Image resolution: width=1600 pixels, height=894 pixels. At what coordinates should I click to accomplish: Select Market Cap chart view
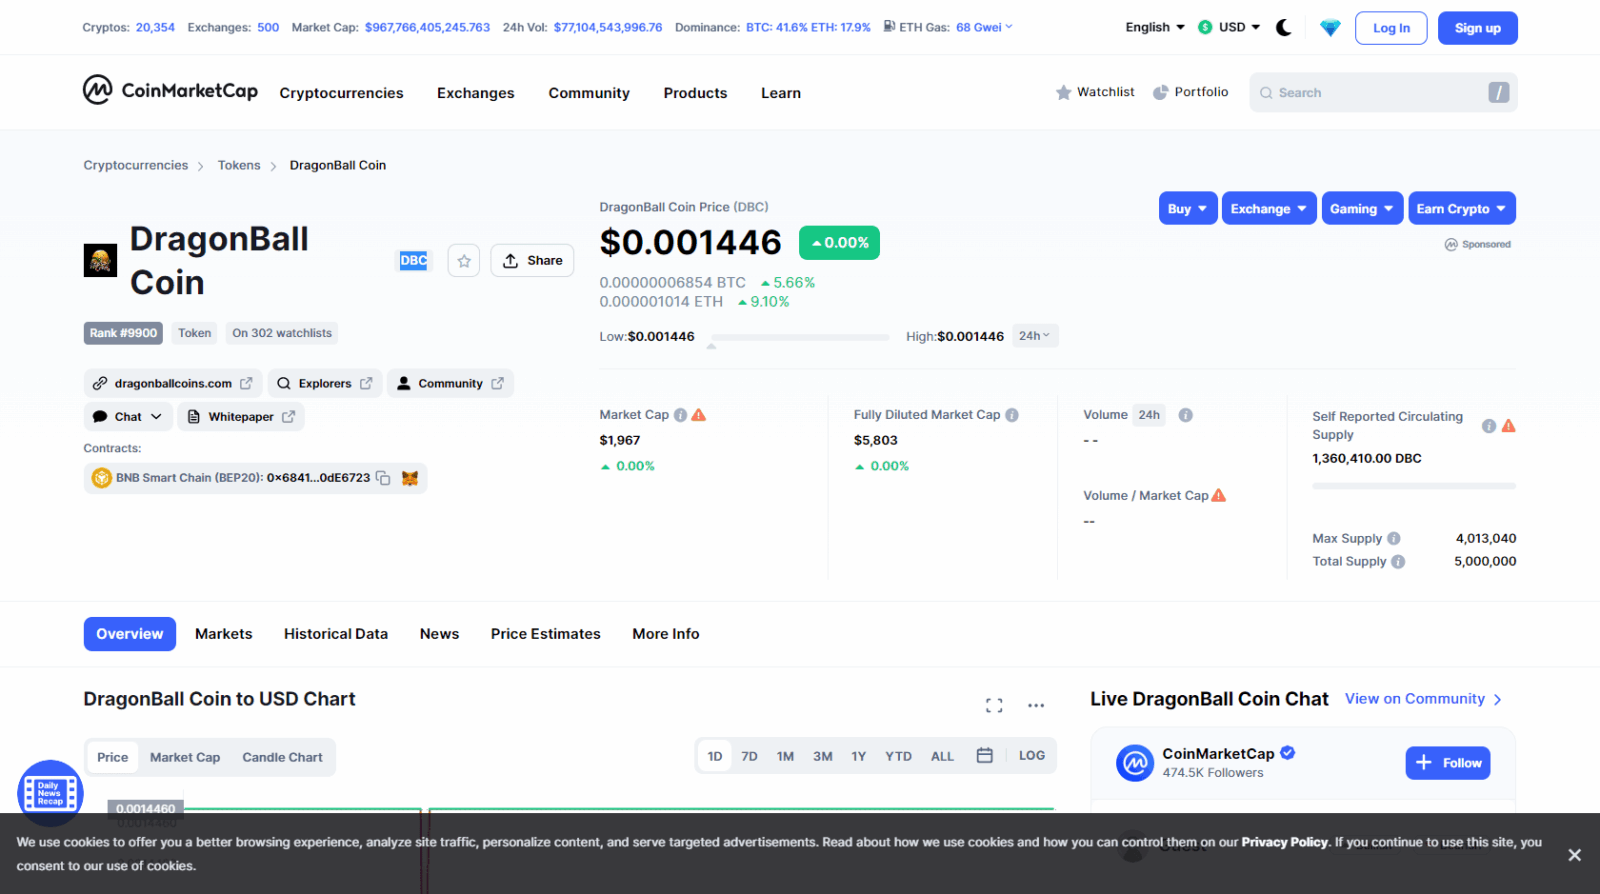coord(185,757)
